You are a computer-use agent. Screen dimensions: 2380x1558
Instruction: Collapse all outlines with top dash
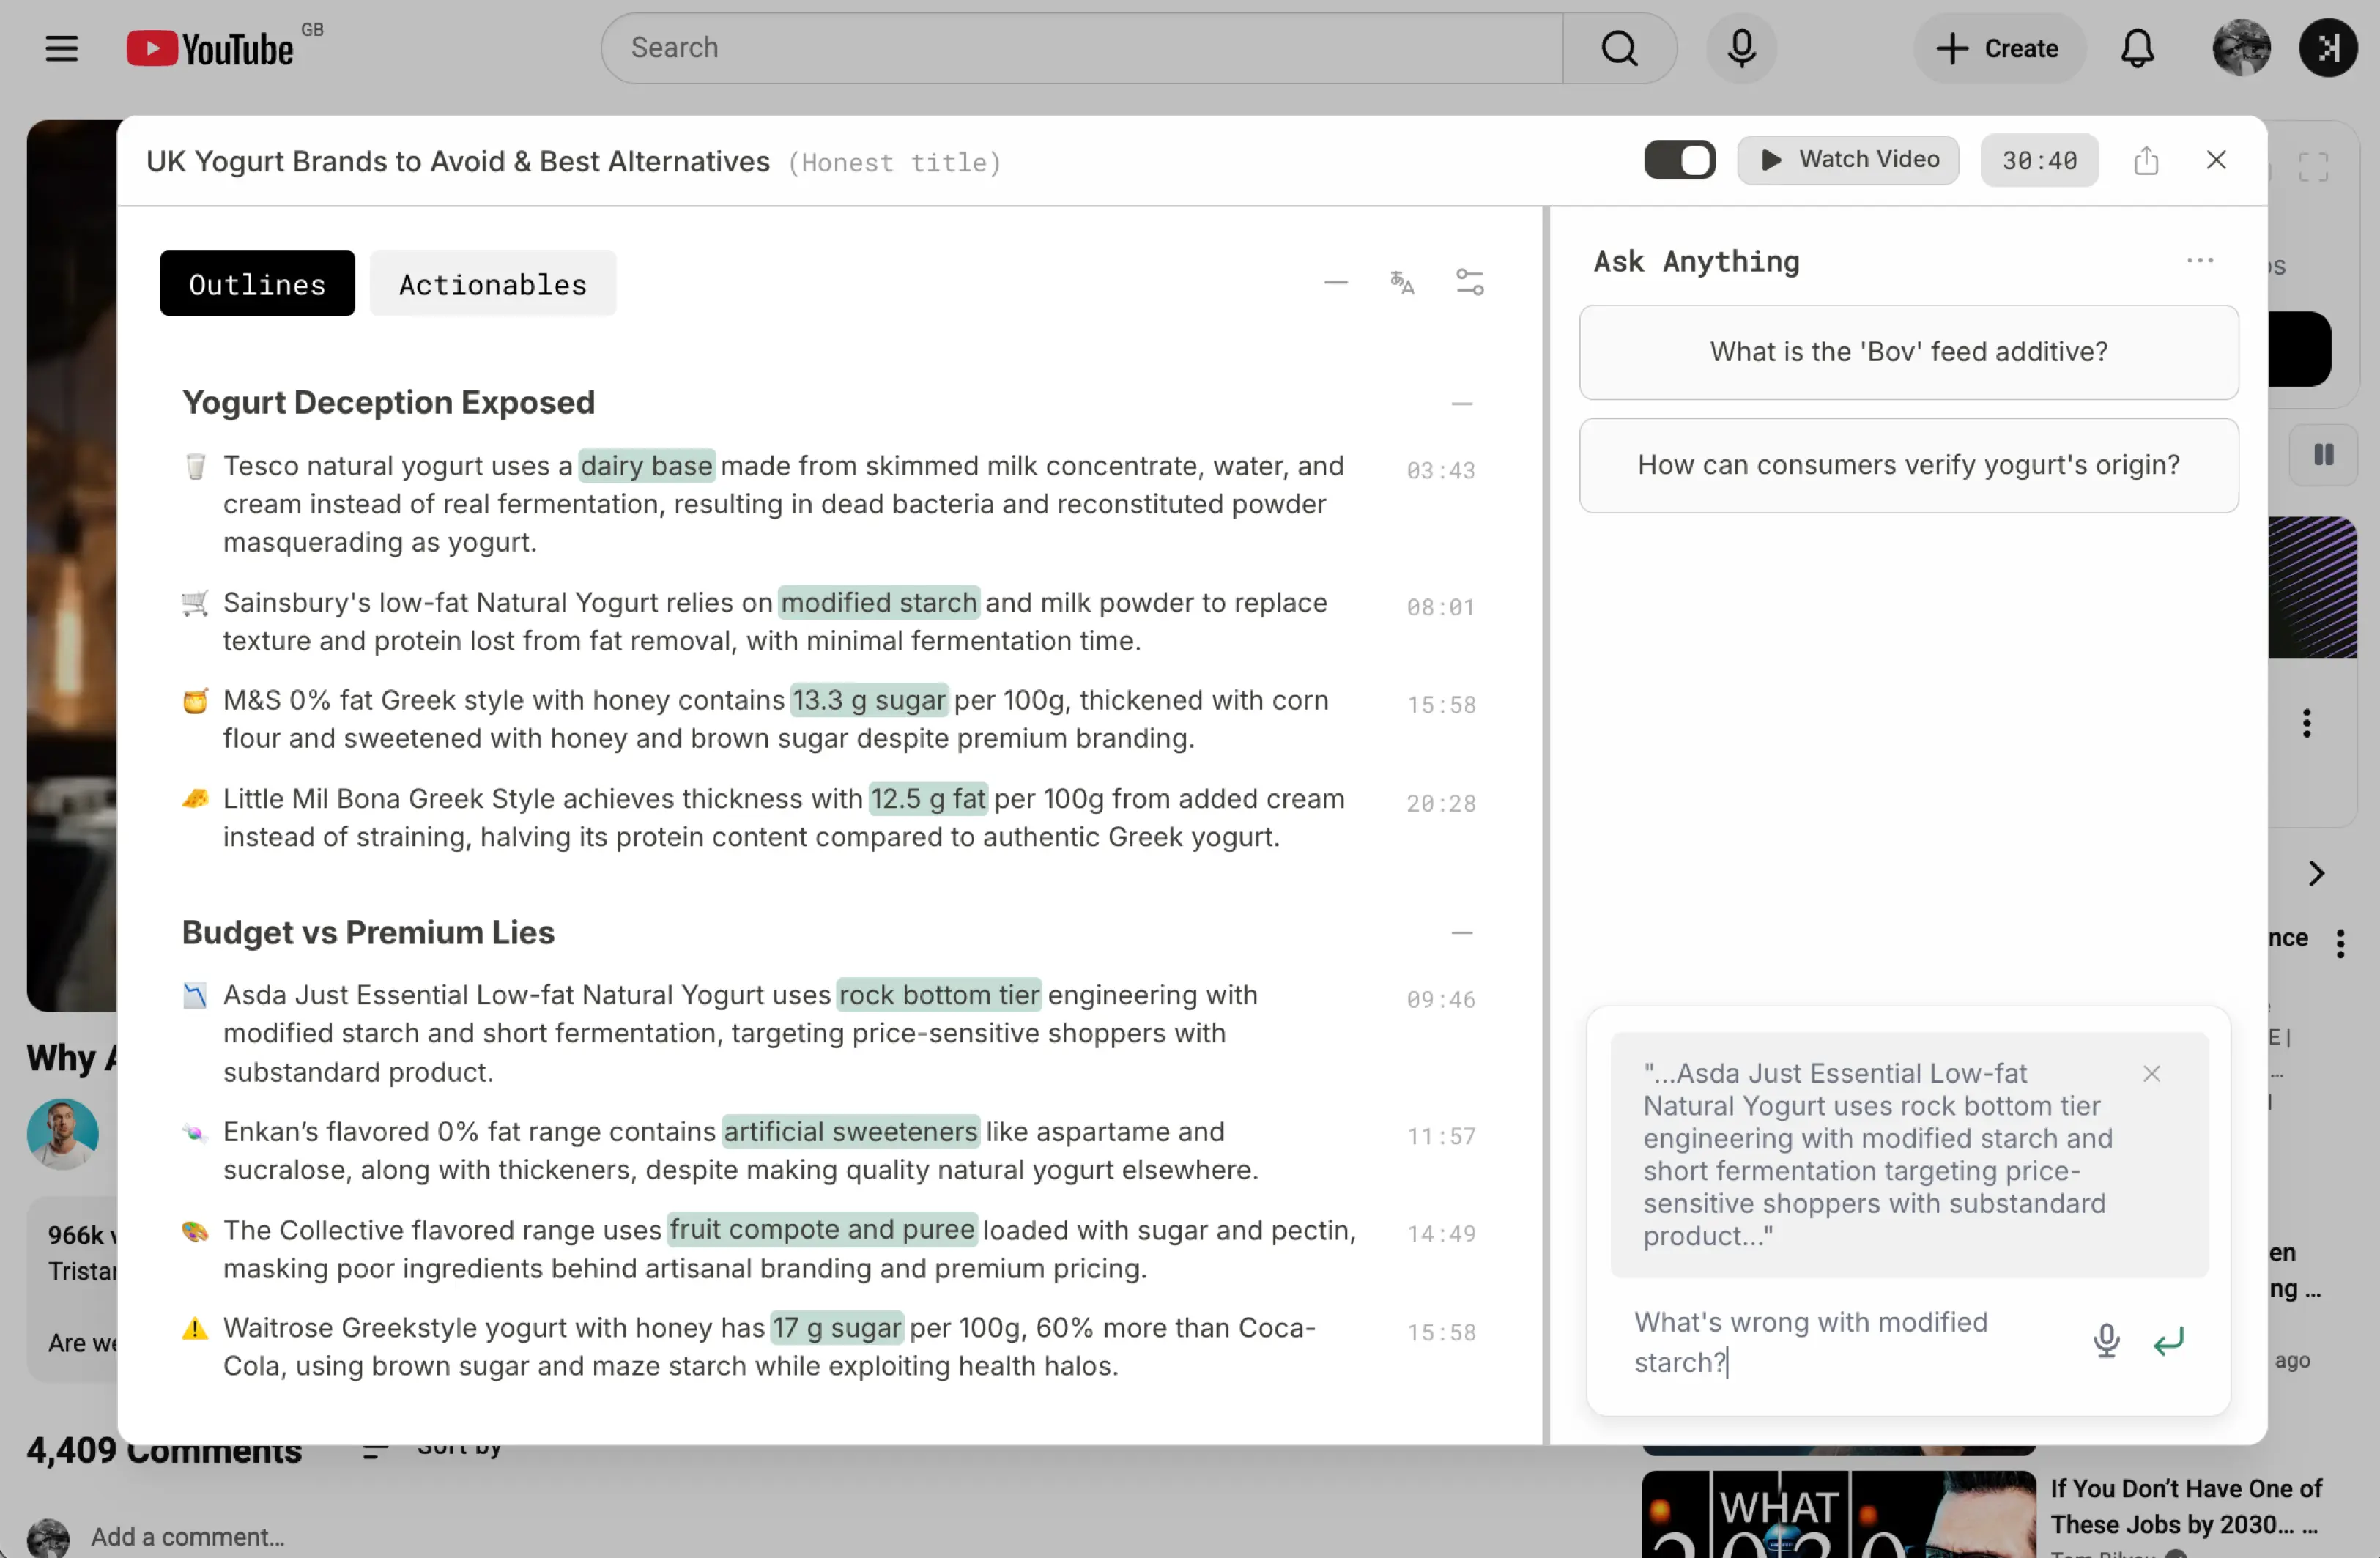[1335, 283]
